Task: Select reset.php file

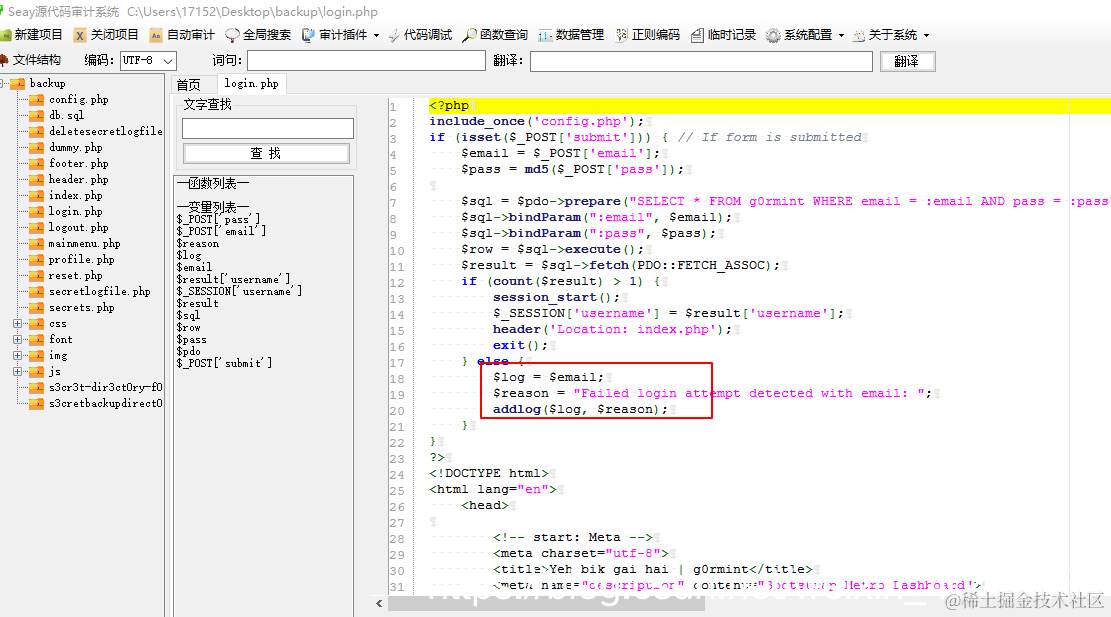Action: point(76,276)
